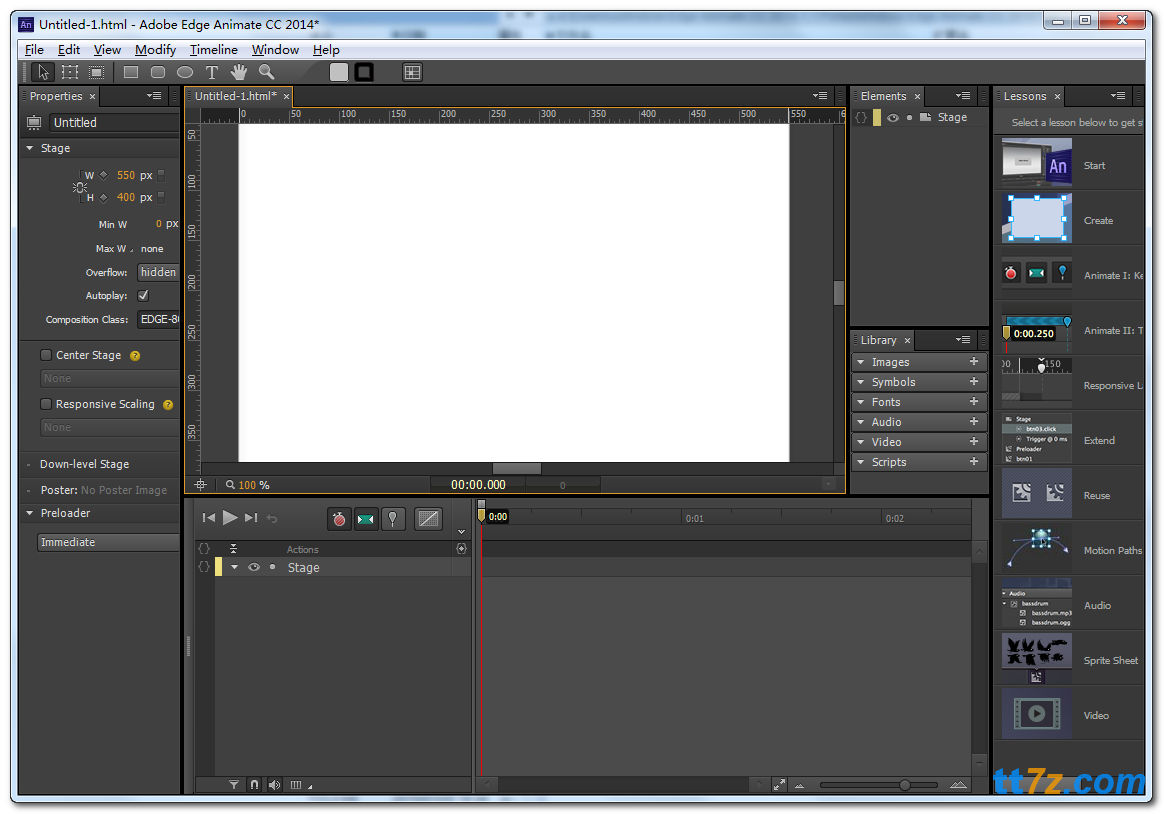Viewport: 1164px width, 814px height.
Task: Click the Responsive Scaling help icon
Action: [x=168, y=405]
